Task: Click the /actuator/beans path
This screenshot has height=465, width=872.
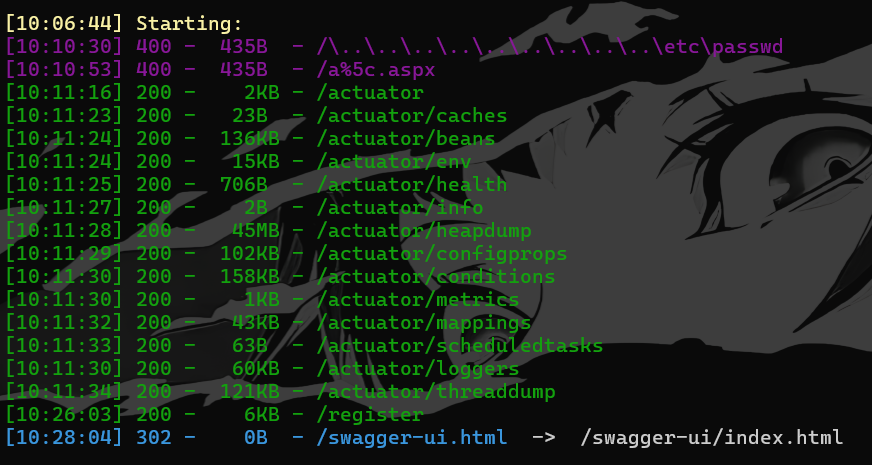Action: coord(405,138)
